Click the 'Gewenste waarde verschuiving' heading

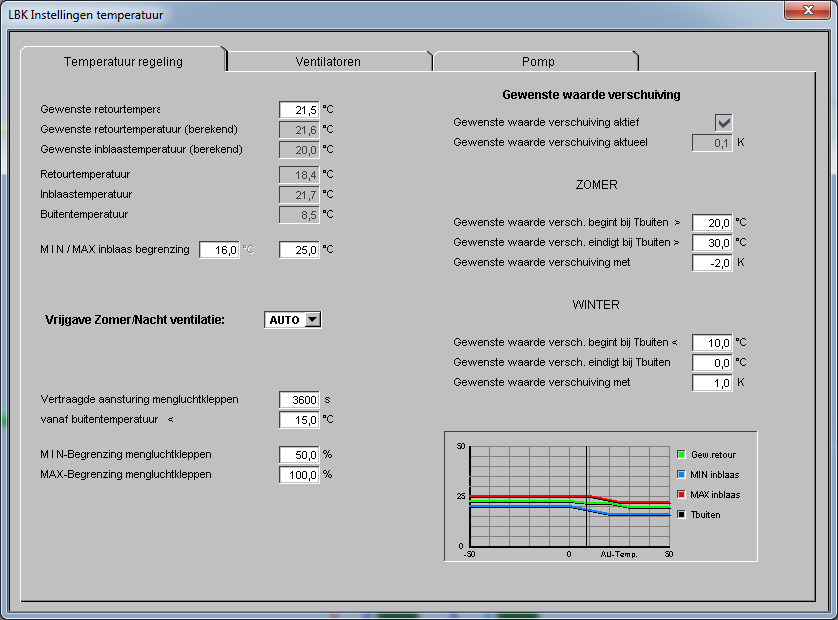591,95
